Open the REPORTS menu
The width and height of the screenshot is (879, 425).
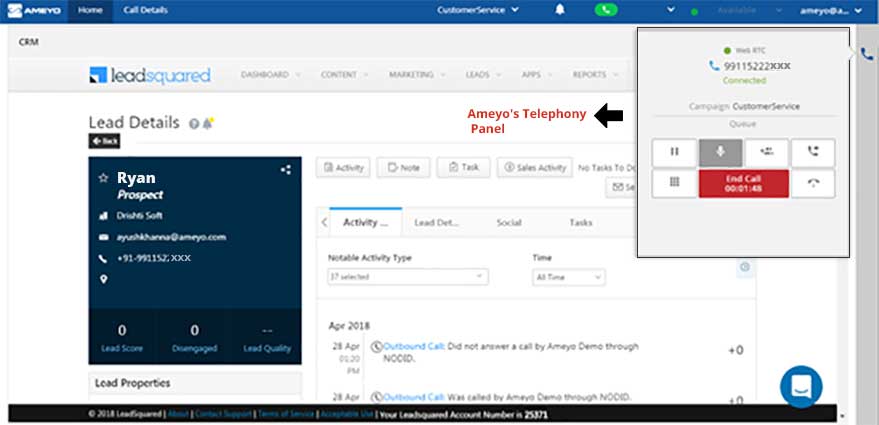pyautogui.click(x=595, y=75)
